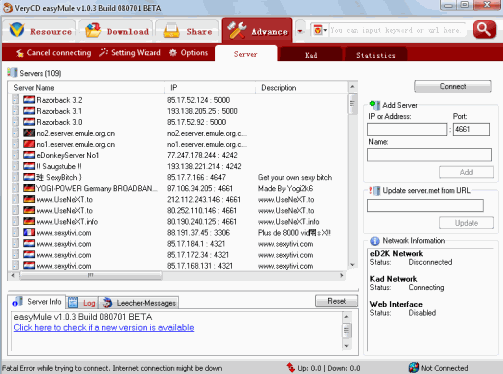Click the Share printer icon tab
The image size is (503, 374).
[171, 31]
